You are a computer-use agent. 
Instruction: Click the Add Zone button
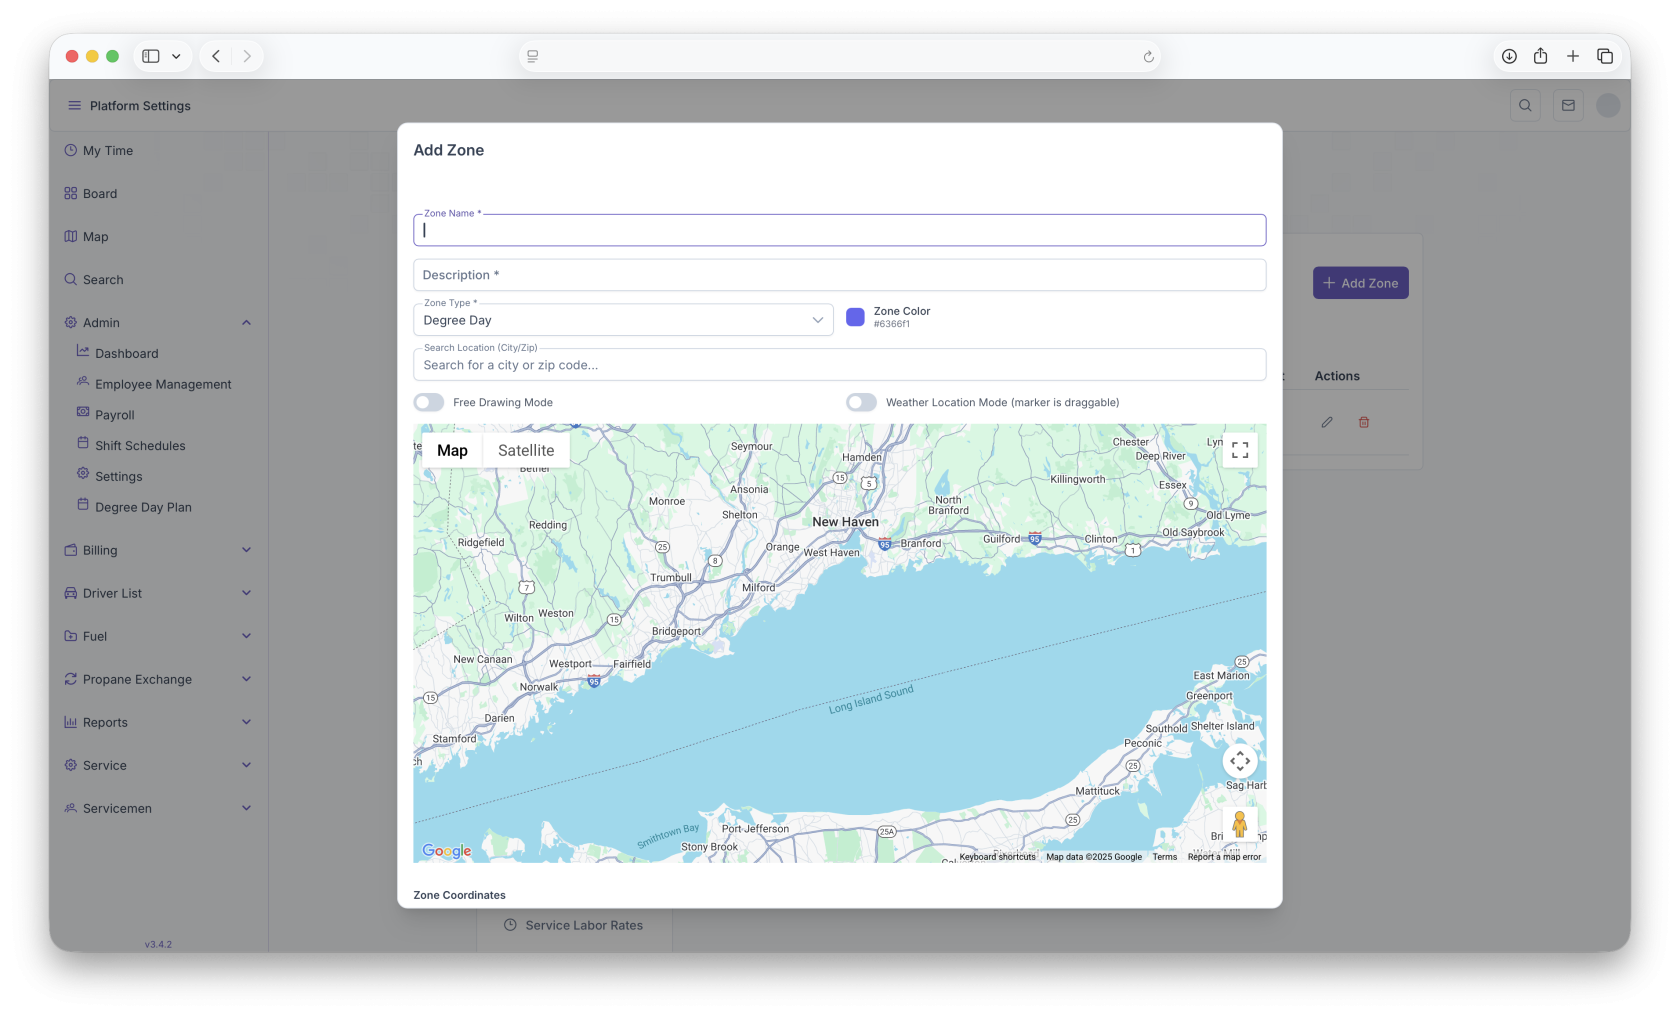point(1360,283)
